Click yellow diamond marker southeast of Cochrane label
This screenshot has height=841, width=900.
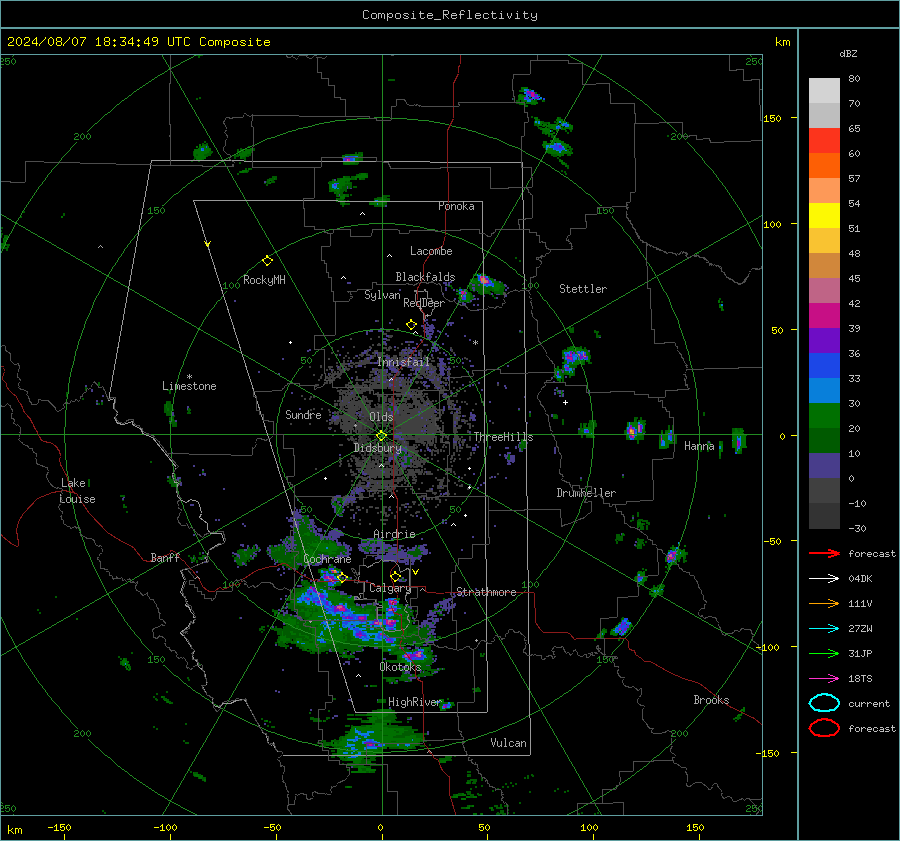(x=342, y=577)
